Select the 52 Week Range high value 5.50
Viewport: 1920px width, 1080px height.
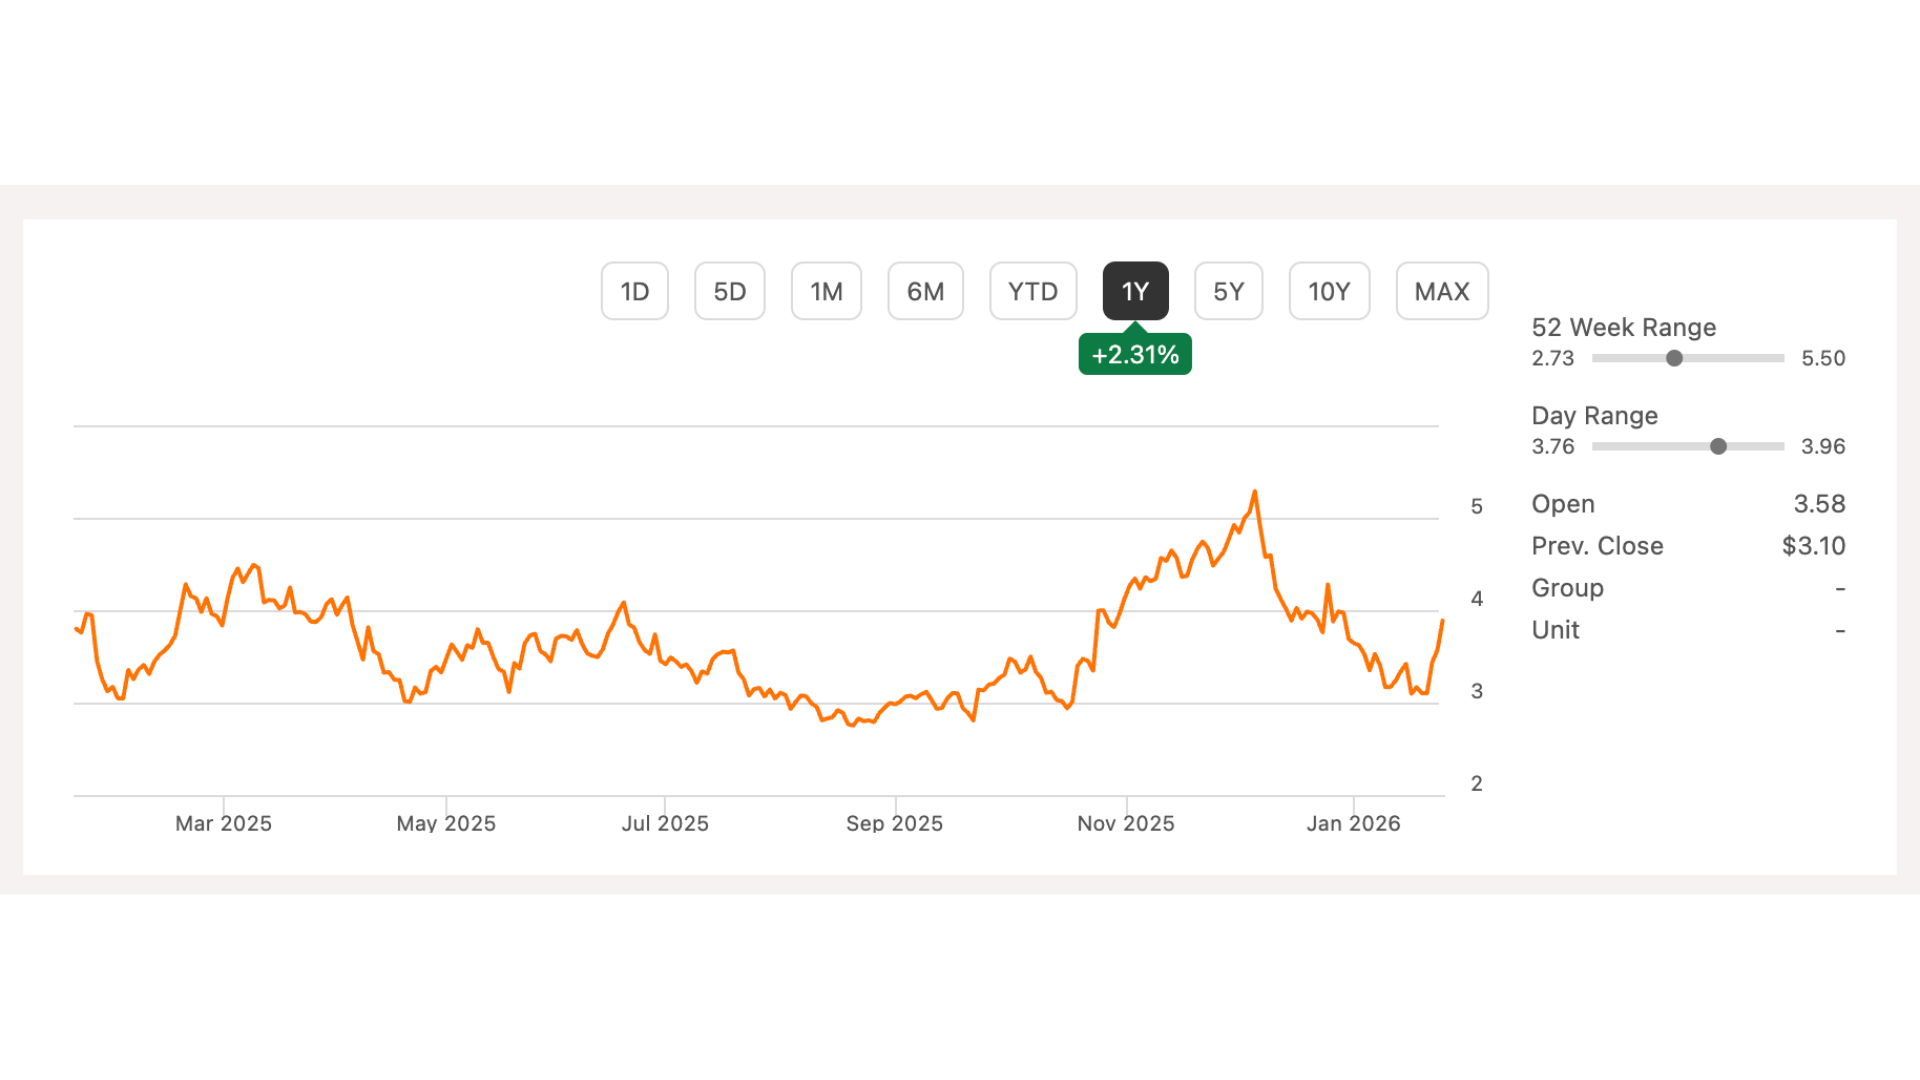click(1822, 358)
